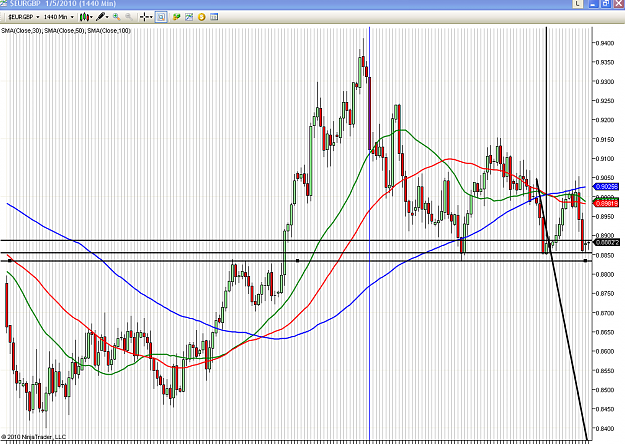Click right anchor of lowest horizontal line
The image size is (625, 444).
tap(585, 261)
